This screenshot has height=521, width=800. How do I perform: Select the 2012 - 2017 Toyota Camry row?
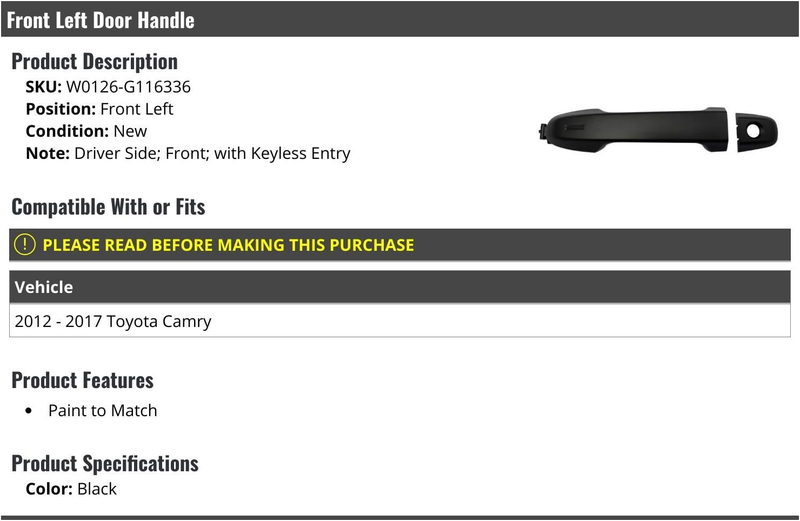400,321
